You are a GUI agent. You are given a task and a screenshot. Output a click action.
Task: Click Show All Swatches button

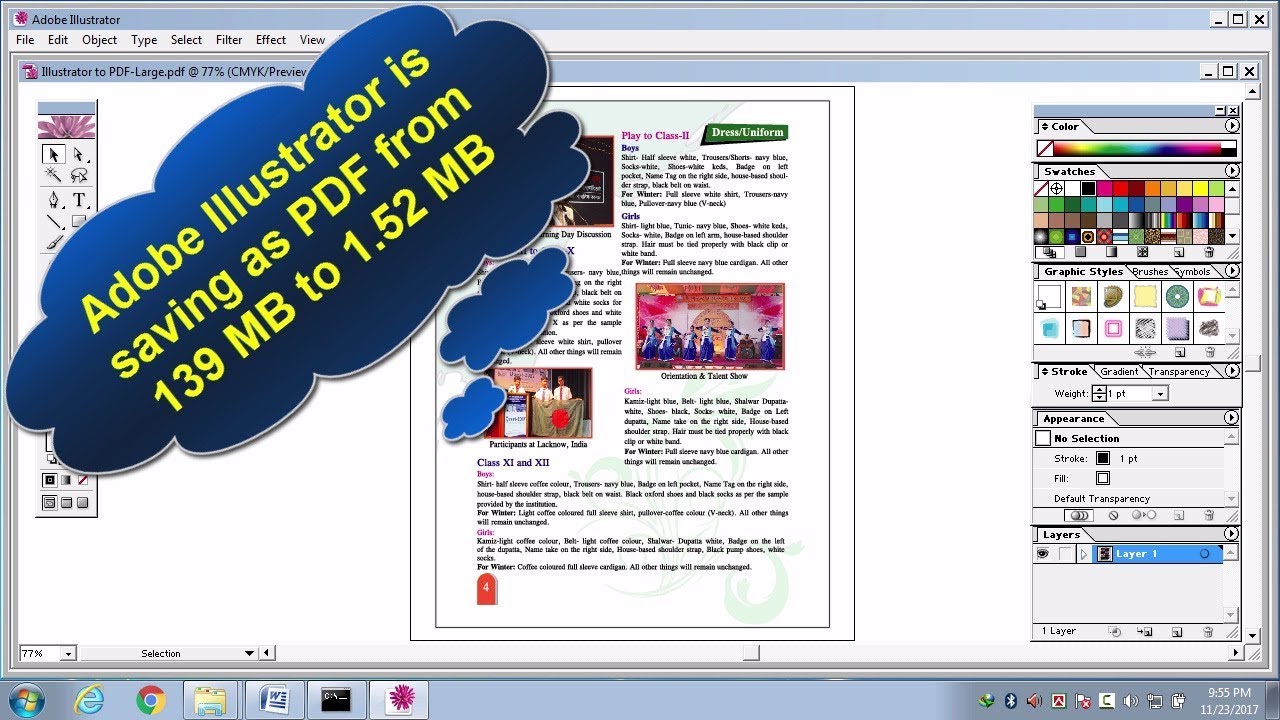pos(1049,252)
